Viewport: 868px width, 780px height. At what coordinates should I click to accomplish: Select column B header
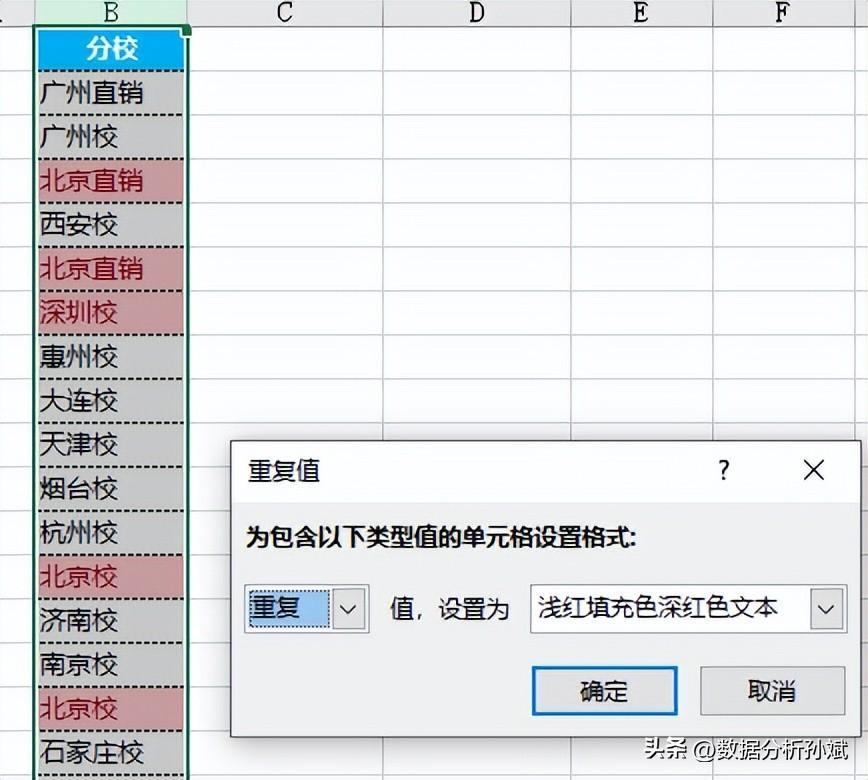[x=111, y=12]
